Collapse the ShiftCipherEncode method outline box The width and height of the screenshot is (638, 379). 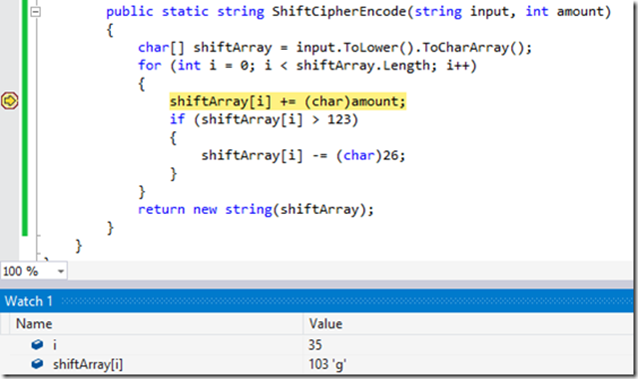[x=36, y=12]
